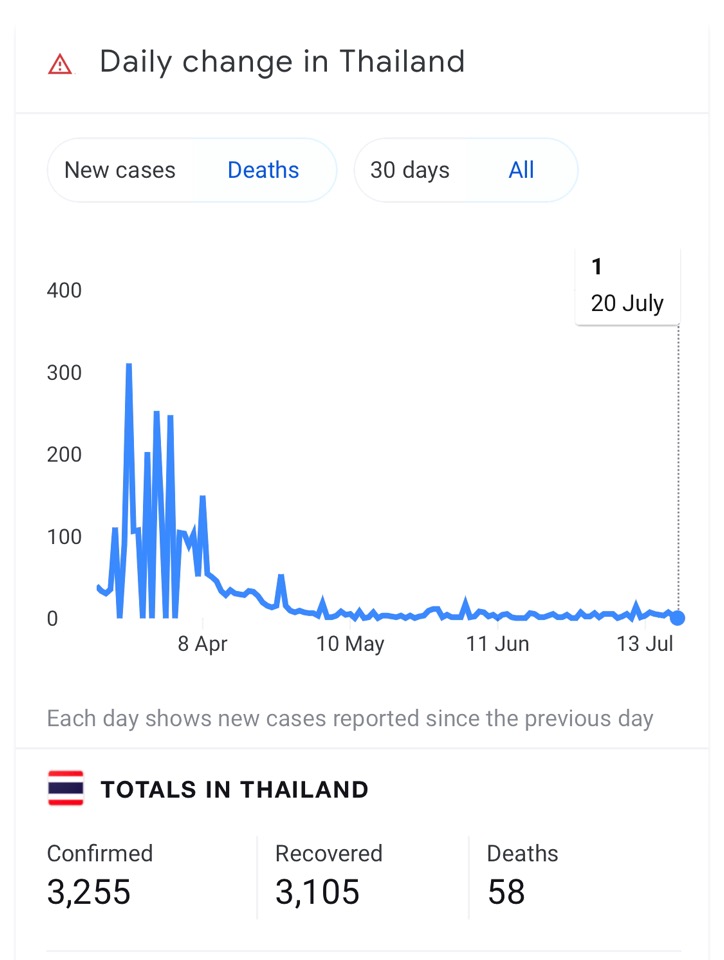Select the New cases toggle option
Image resolution: width=724 pixels, height=960 pixels.
point(120,170)
